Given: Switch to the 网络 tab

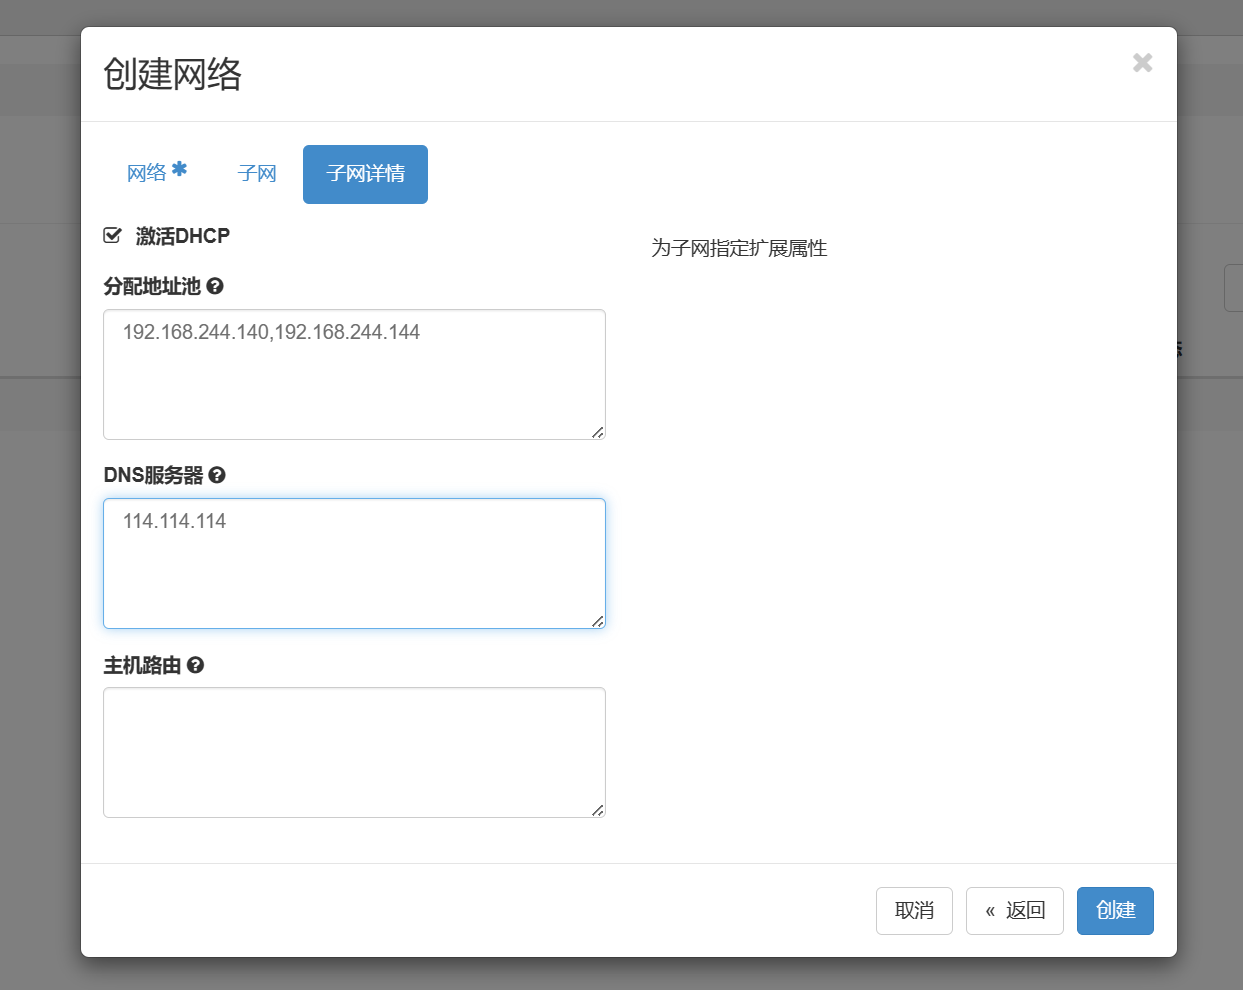Looking at the screenshot, I should pos(147,174).
